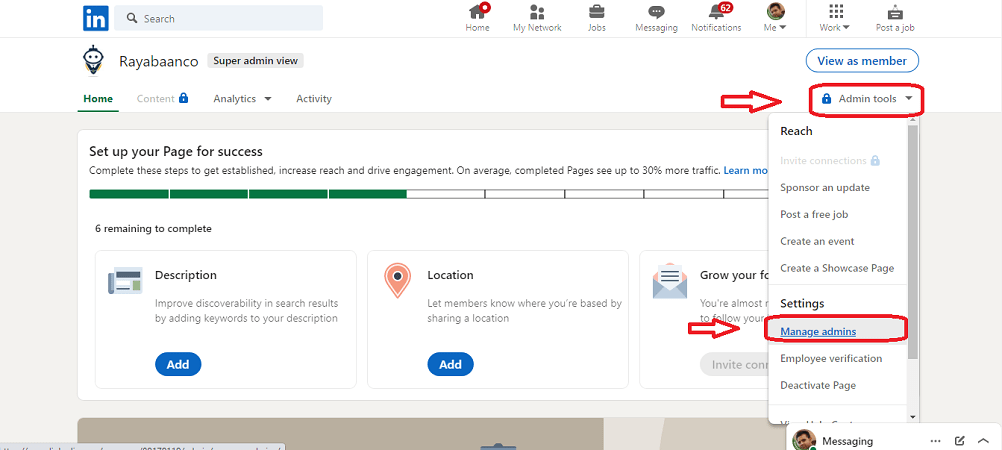Click the LinkedIn logo
The height and width of the screenshot is (450, 1002).
(x=96, y=18)
